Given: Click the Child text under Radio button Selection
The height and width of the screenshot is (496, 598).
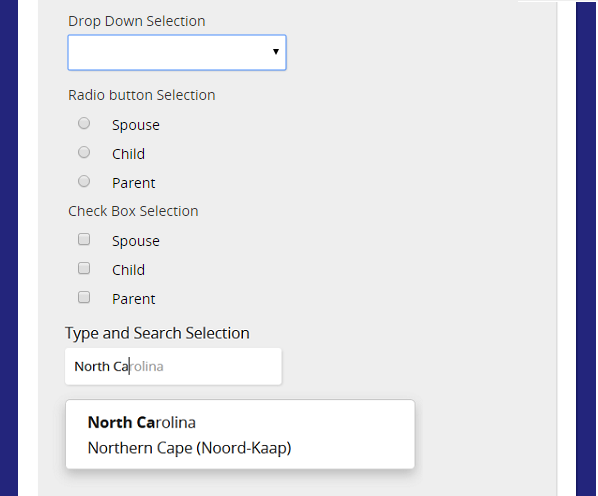Looking at the screenshot, I should pyautogui.click(x=129, y=154).
